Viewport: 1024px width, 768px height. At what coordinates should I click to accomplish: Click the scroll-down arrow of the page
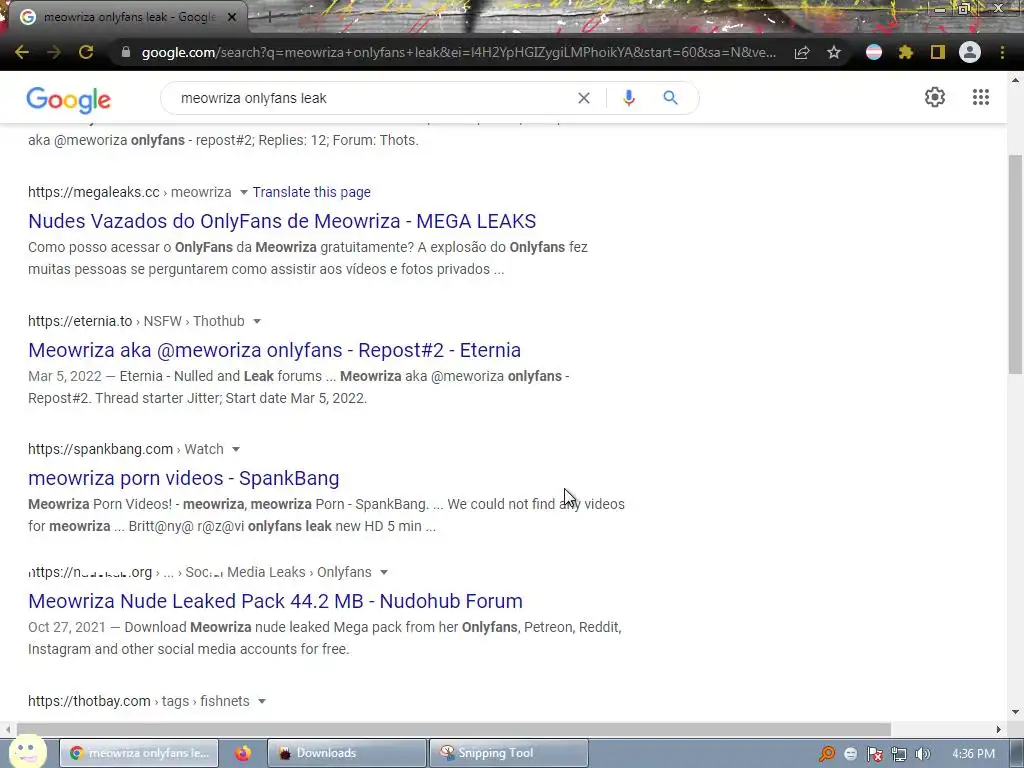point(1016,712)
